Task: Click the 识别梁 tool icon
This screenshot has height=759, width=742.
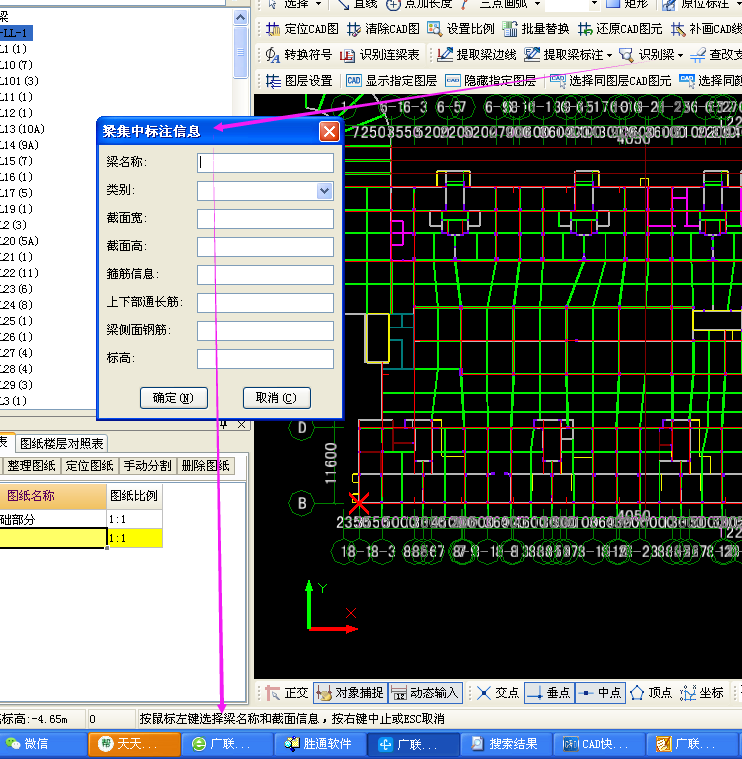Action: [x=627, y=55]
